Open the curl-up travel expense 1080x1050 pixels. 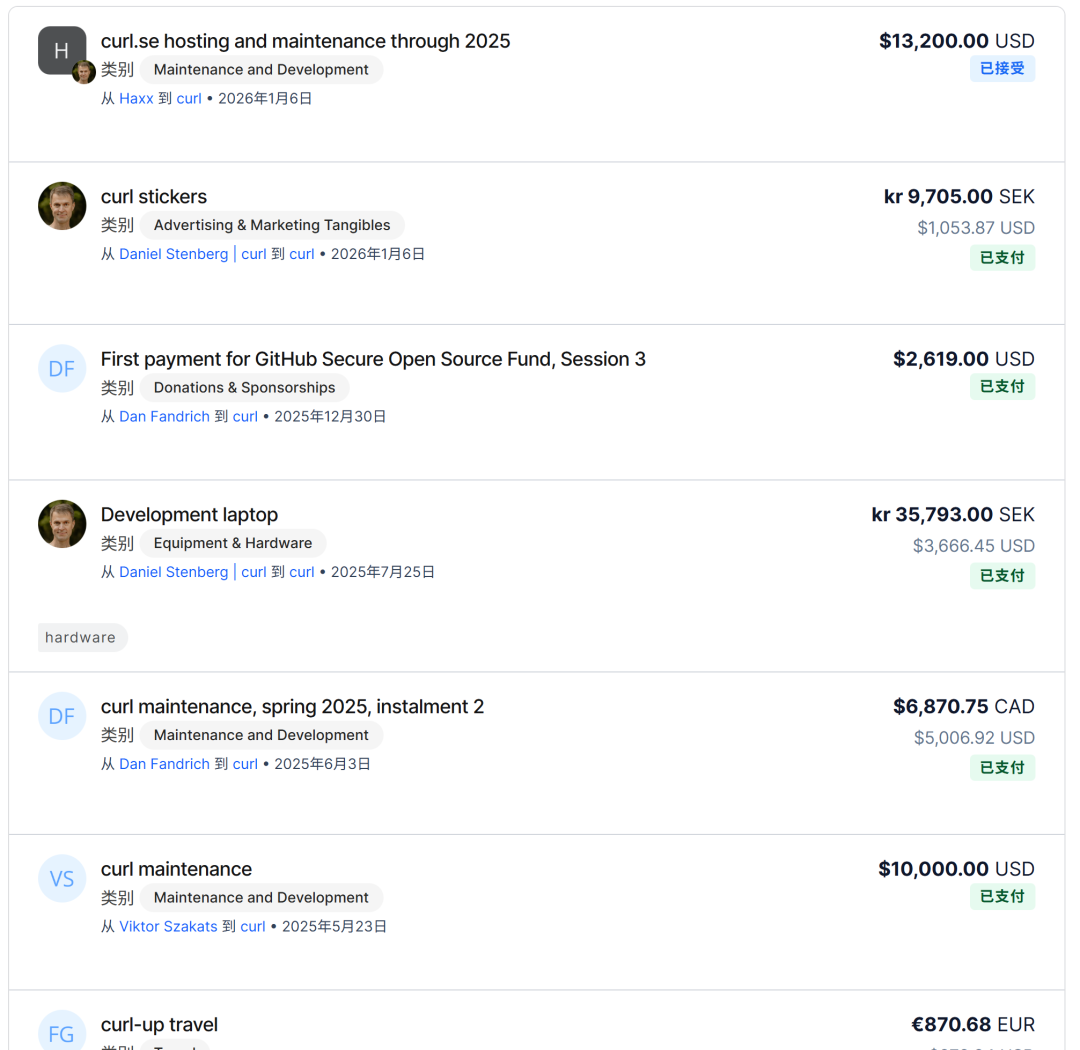pos(159,1025)
